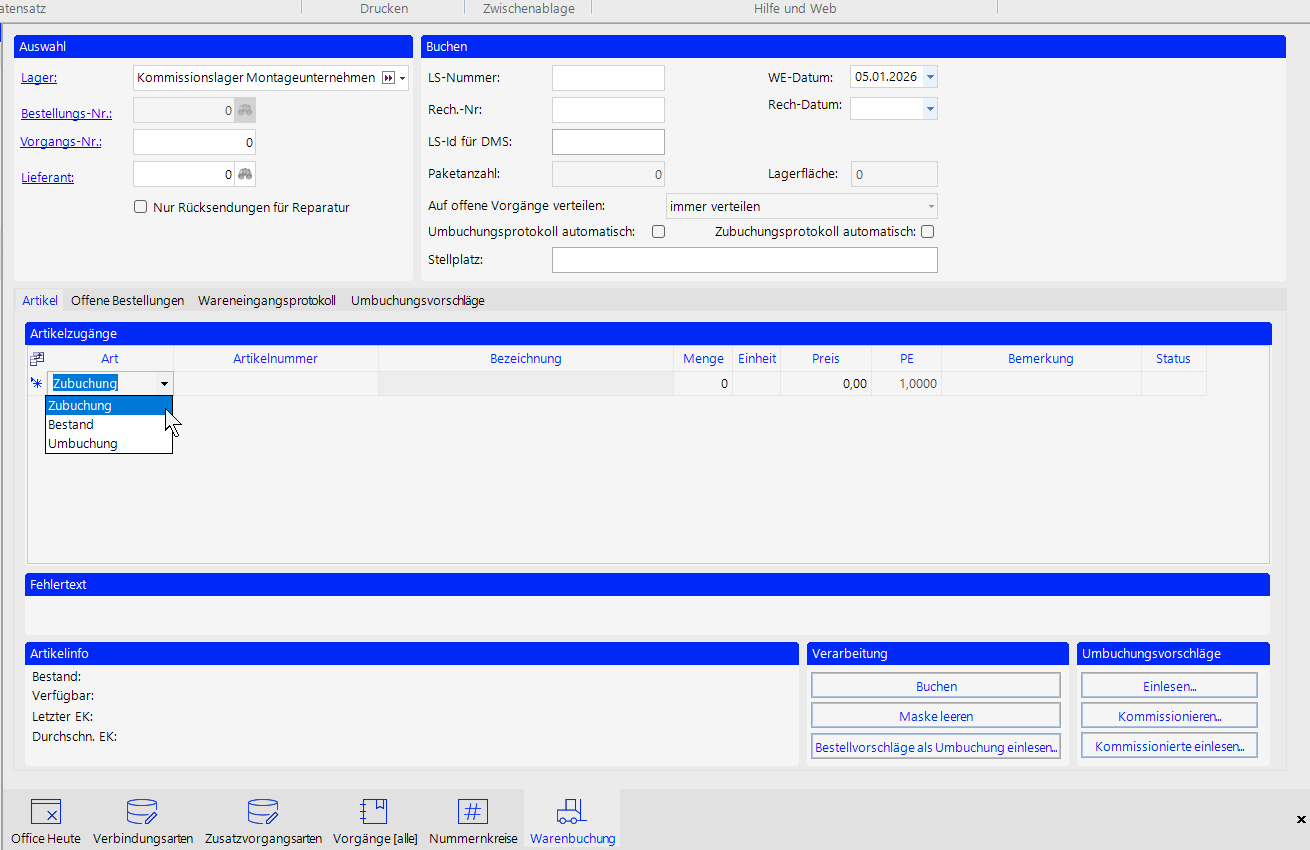Open the Wareneingangsprotokoll tab
Viewport: 1310px width, 850px height.
[266, 300]
